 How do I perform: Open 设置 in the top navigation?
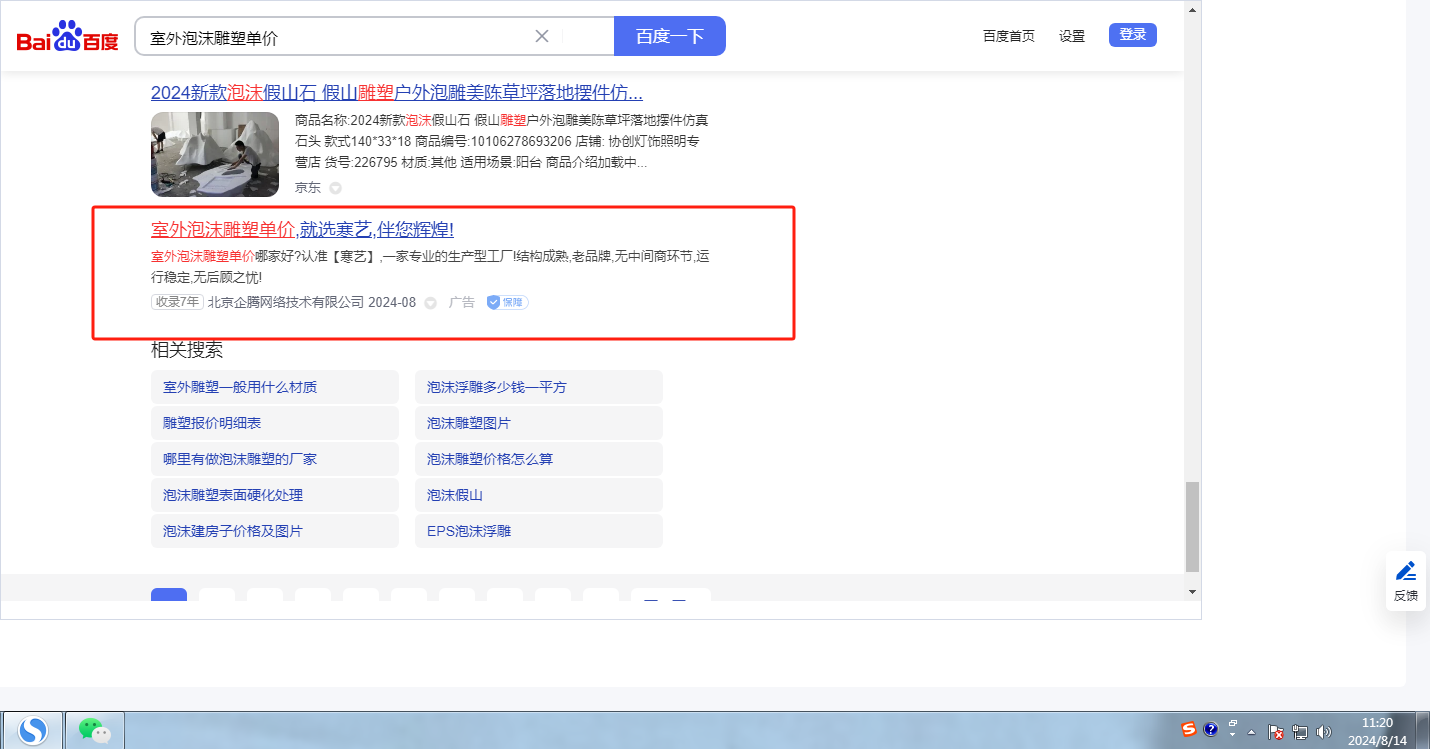tap(1072, 36)
